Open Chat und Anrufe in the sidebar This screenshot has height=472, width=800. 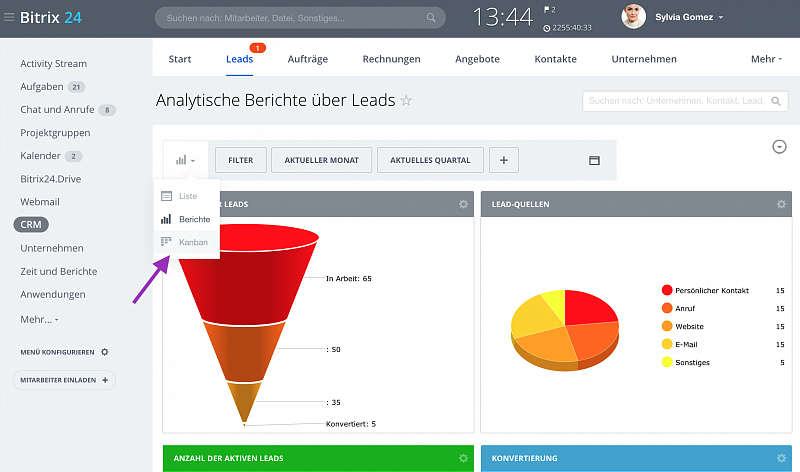[x=57, y=110]
